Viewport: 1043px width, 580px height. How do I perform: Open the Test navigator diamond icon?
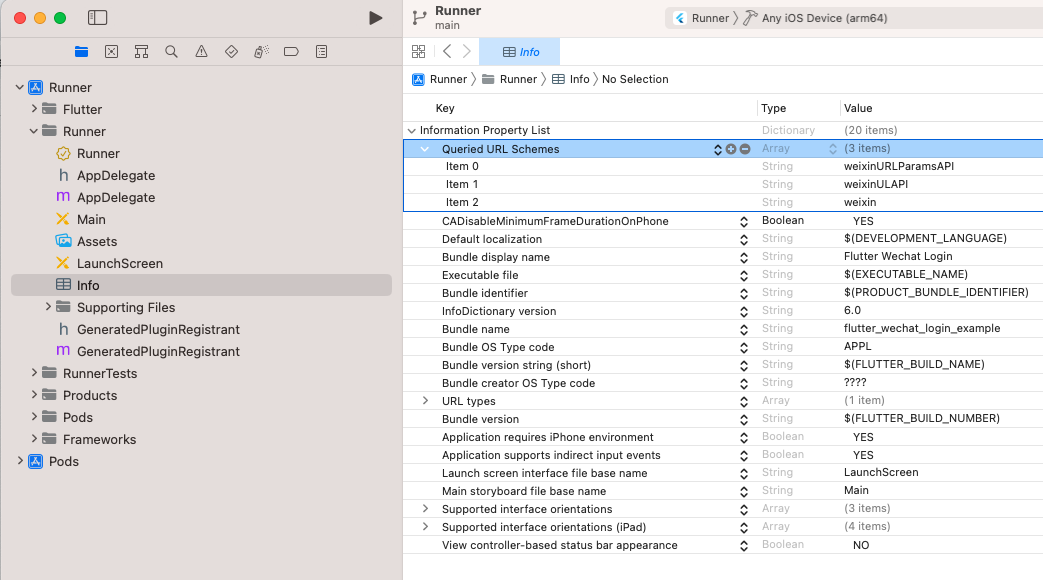231,51
